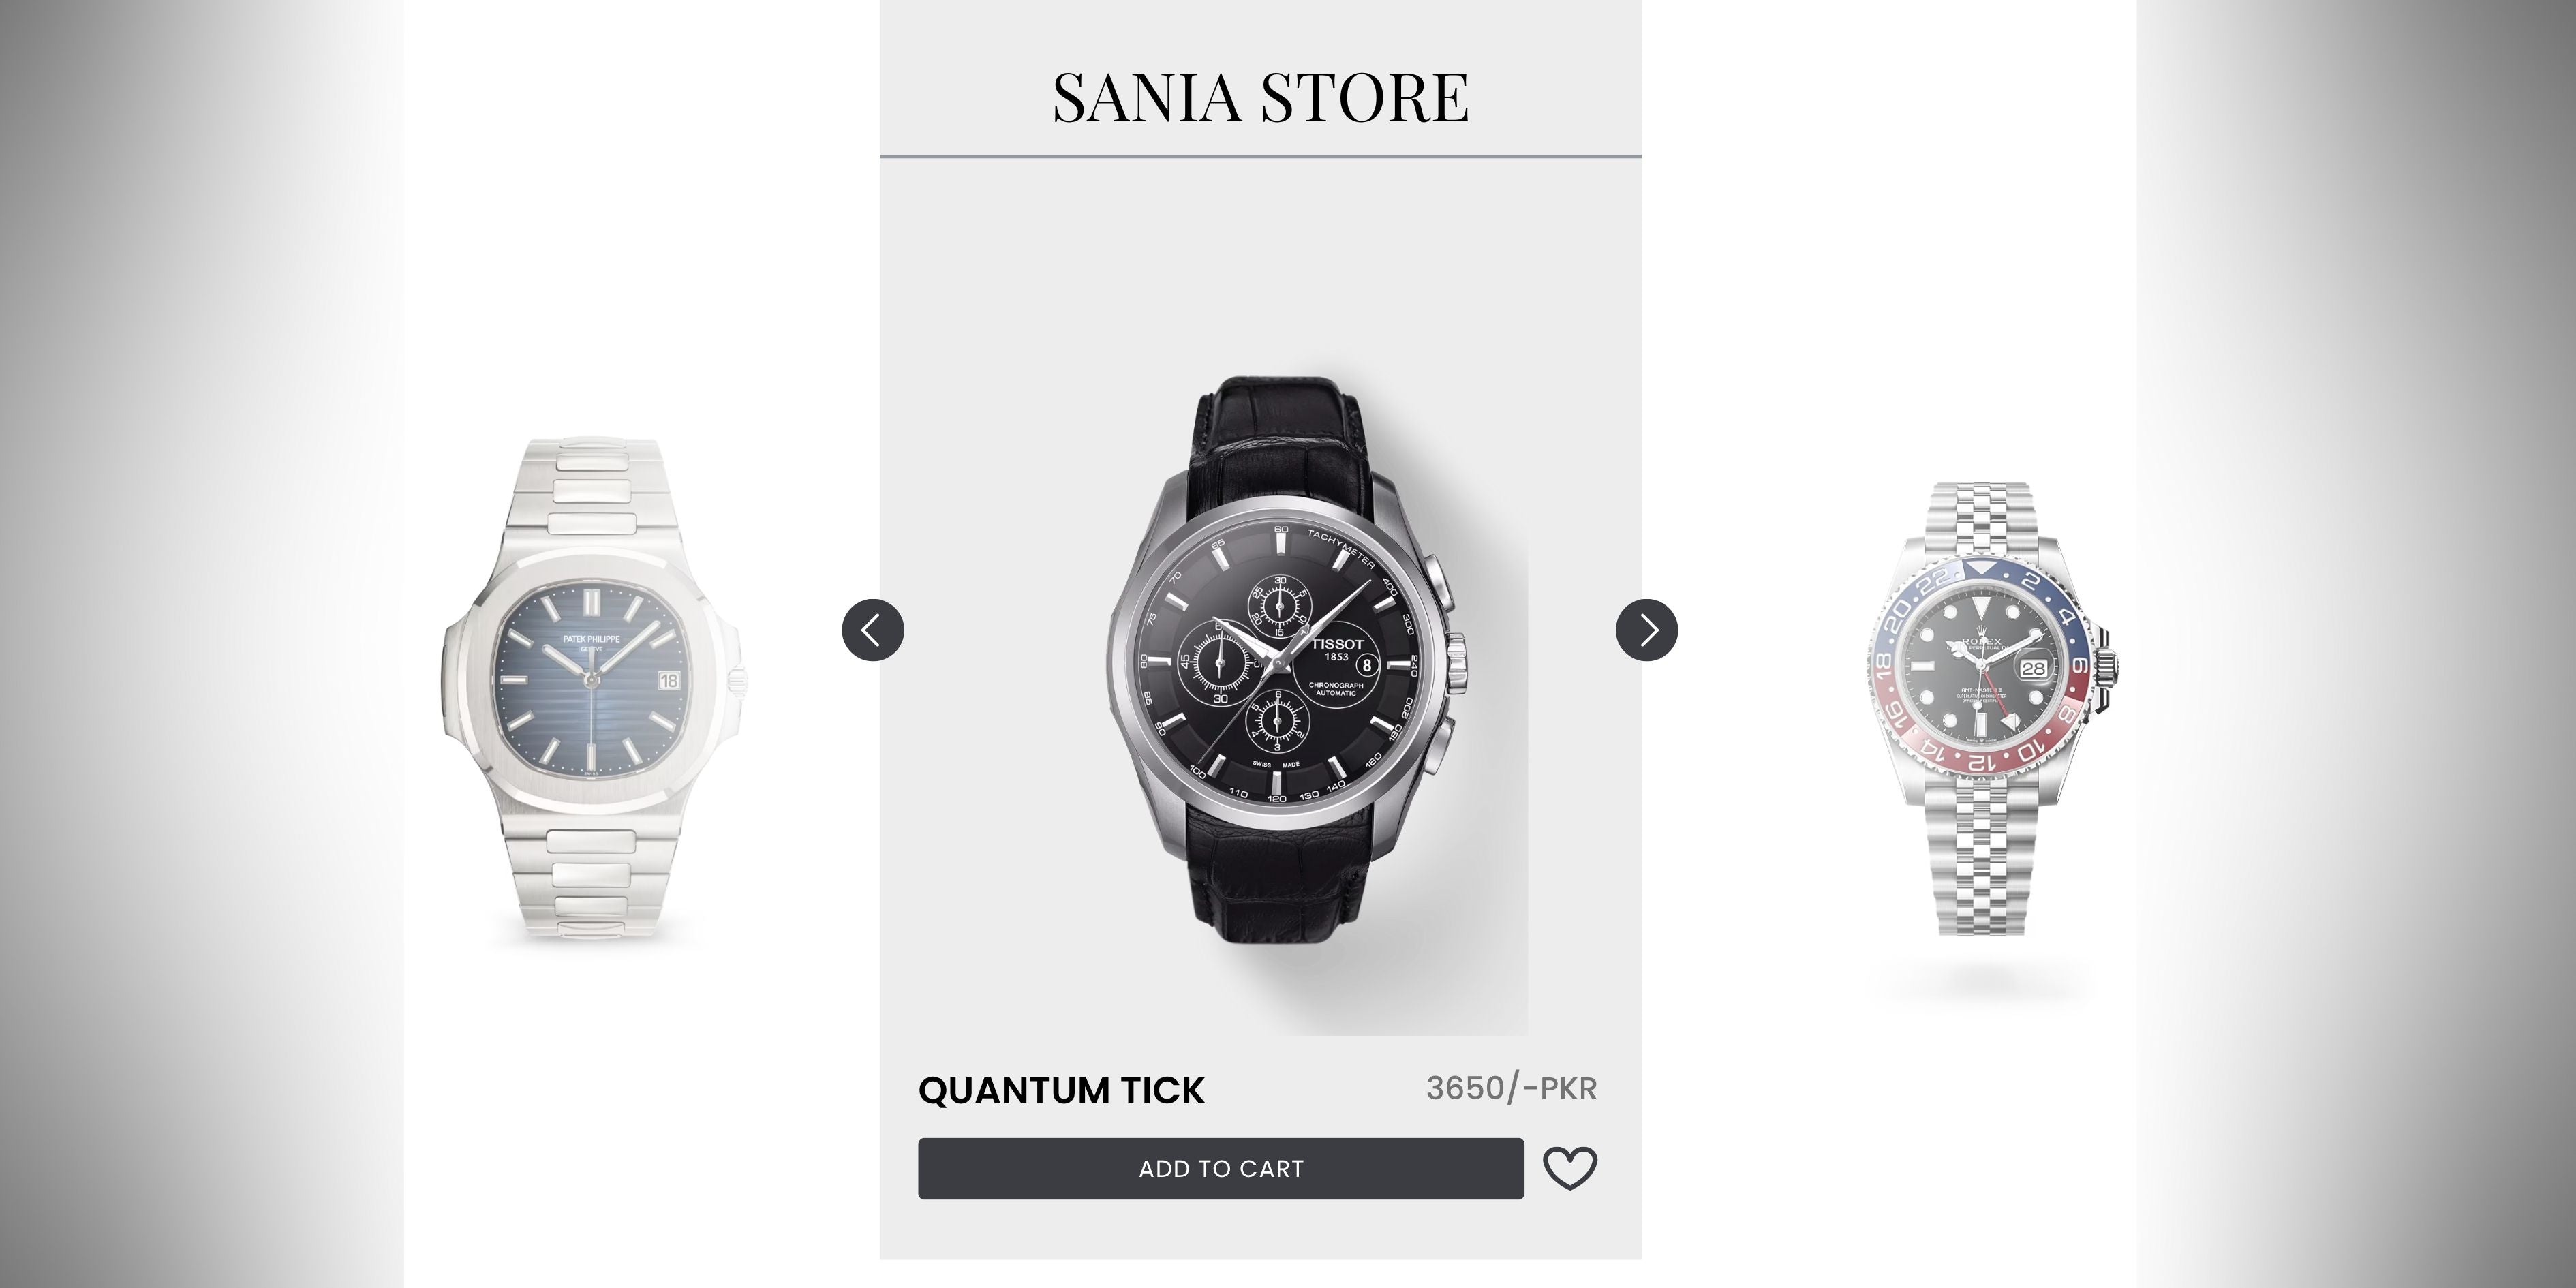Click the TISSOT 1853 logo on dial
Viewport: 2576px width, 1288px height.
pyautogui.click(x=1337, y=649)
